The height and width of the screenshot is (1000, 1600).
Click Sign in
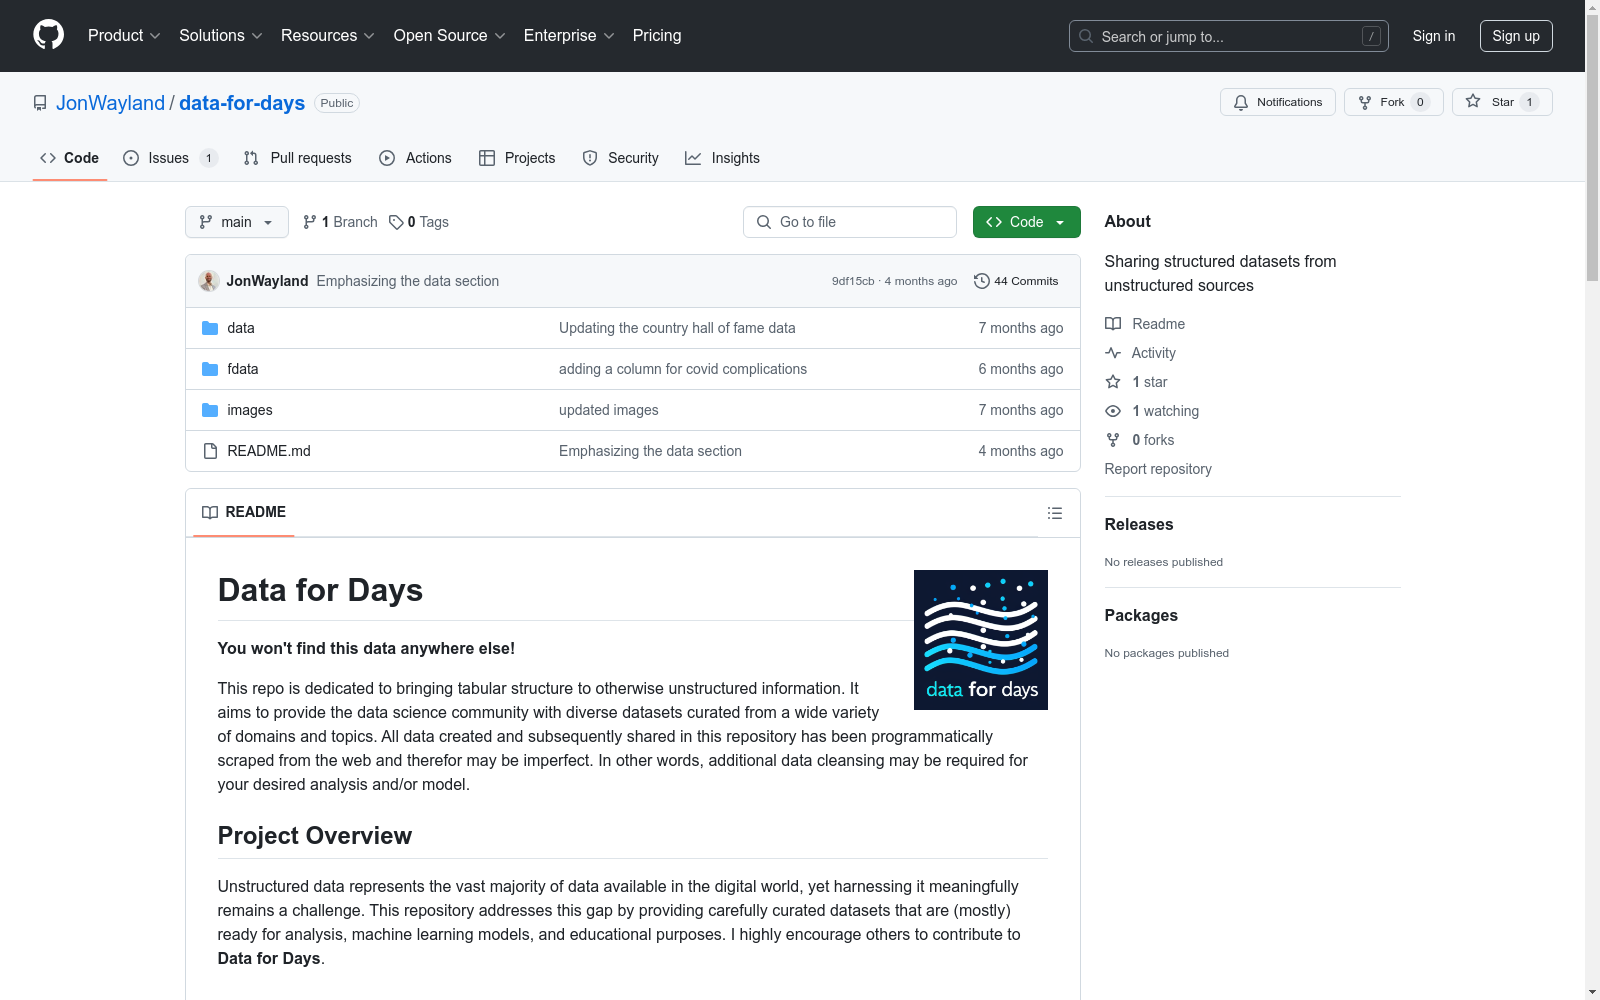pyautogui.click(x=1434, y=36)
